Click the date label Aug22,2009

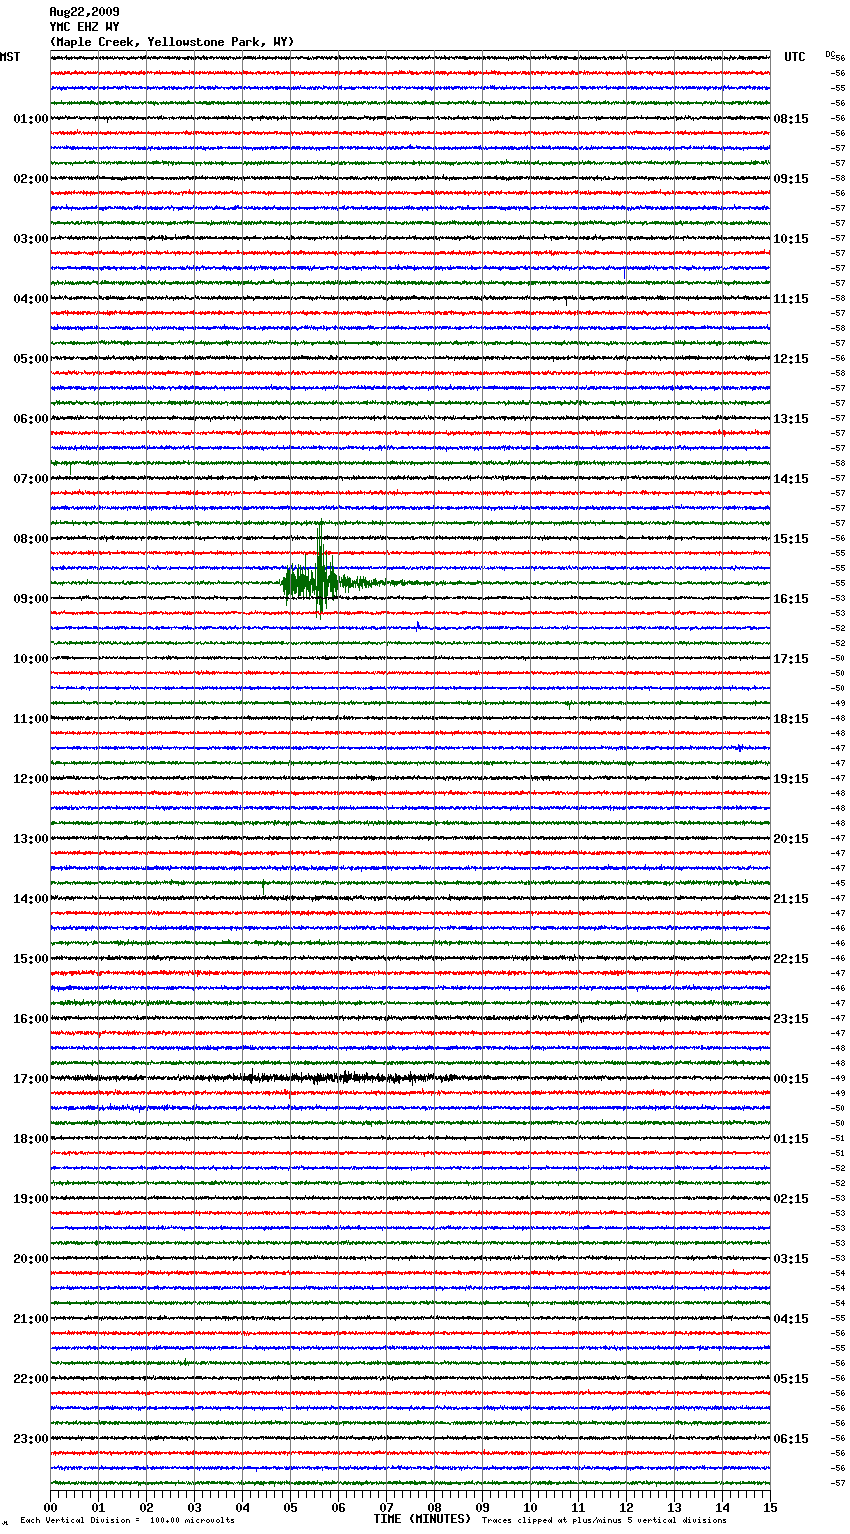(x=84, y=12)
